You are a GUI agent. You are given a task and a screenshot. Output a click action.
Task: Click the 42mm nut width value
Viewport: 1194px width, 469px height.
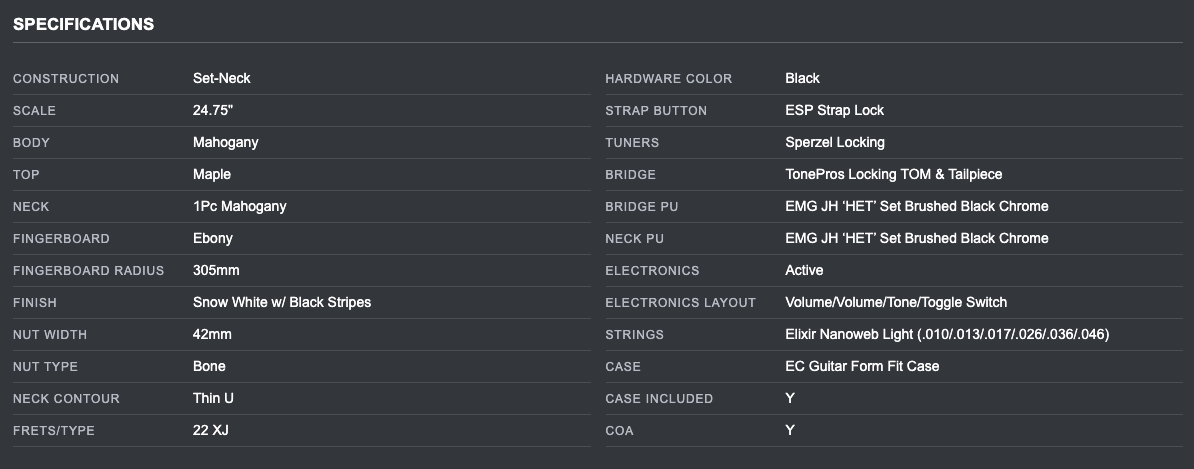tap(212, 334)
